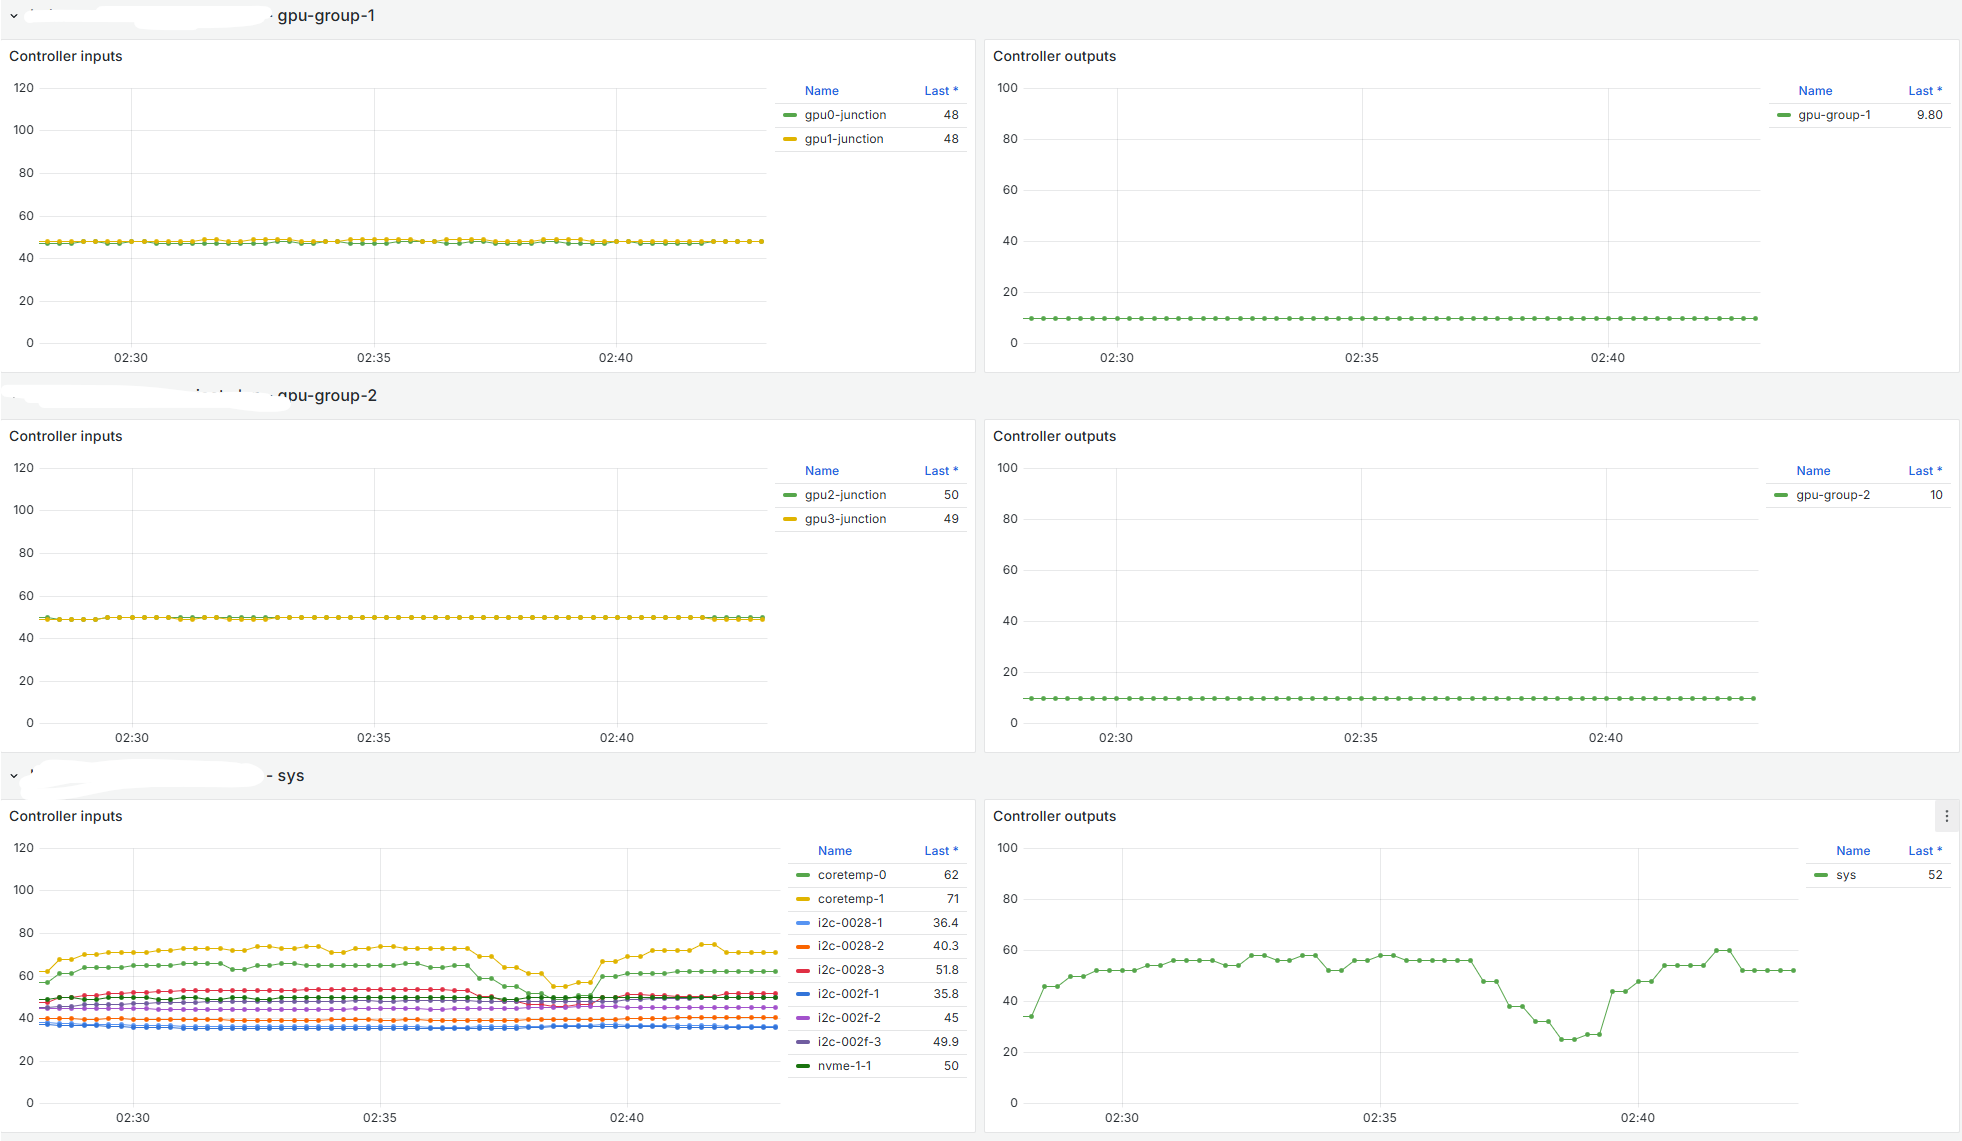Sort gpu-group-1 inputs legend by Last
This screenshot has width=1962, height=1141.
click(x=941, y=91)
